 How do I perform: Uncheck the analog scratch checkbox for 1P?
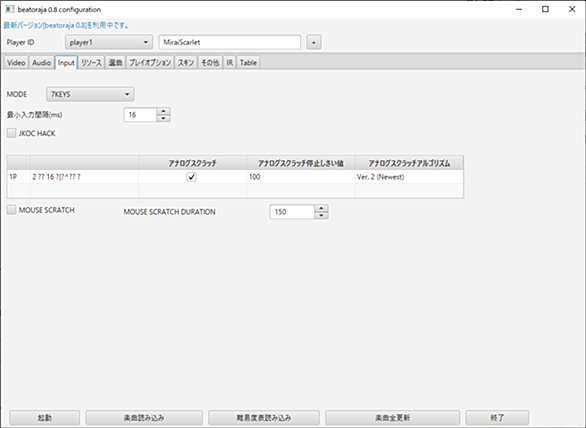pos(192,177)
